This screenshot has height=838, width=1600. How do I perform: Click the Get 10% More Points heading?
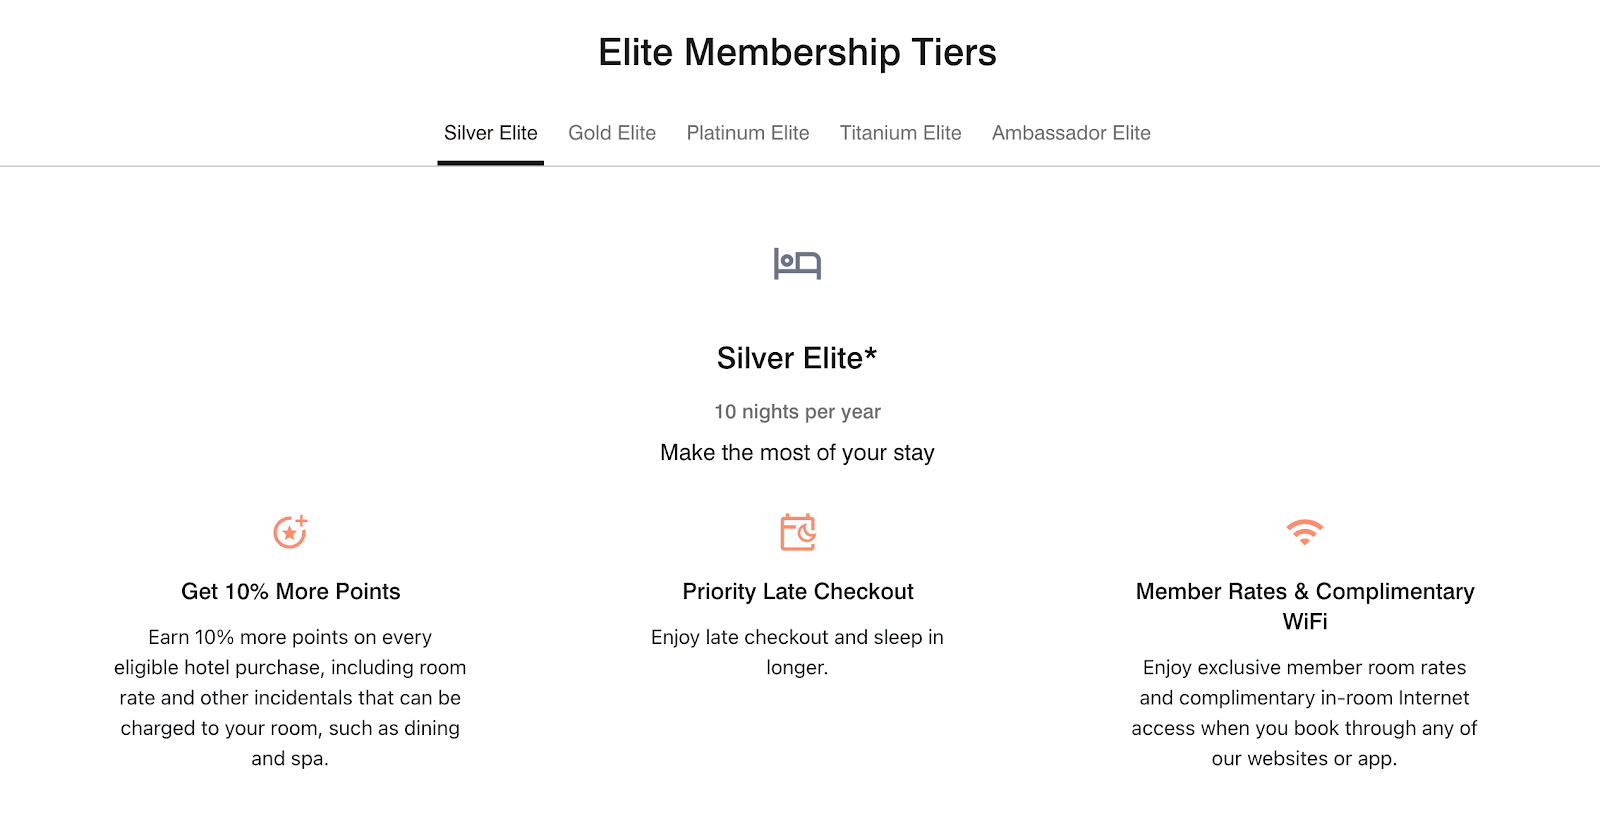pyautogui.click(x=290, y=592)
